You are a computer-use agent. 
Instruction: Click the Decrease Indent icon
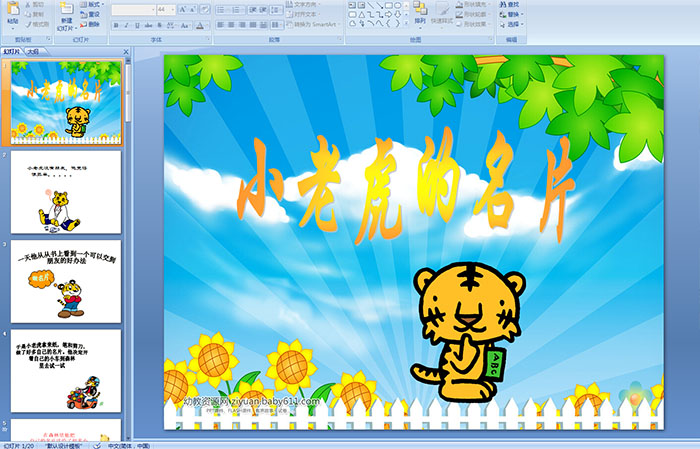253,10
